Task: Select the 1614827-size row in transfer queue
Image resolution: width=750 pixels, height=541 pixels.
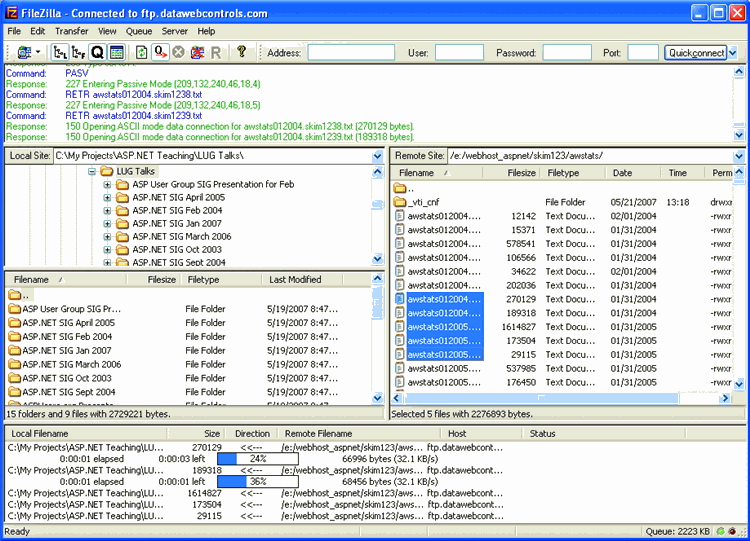Action: 255,493
